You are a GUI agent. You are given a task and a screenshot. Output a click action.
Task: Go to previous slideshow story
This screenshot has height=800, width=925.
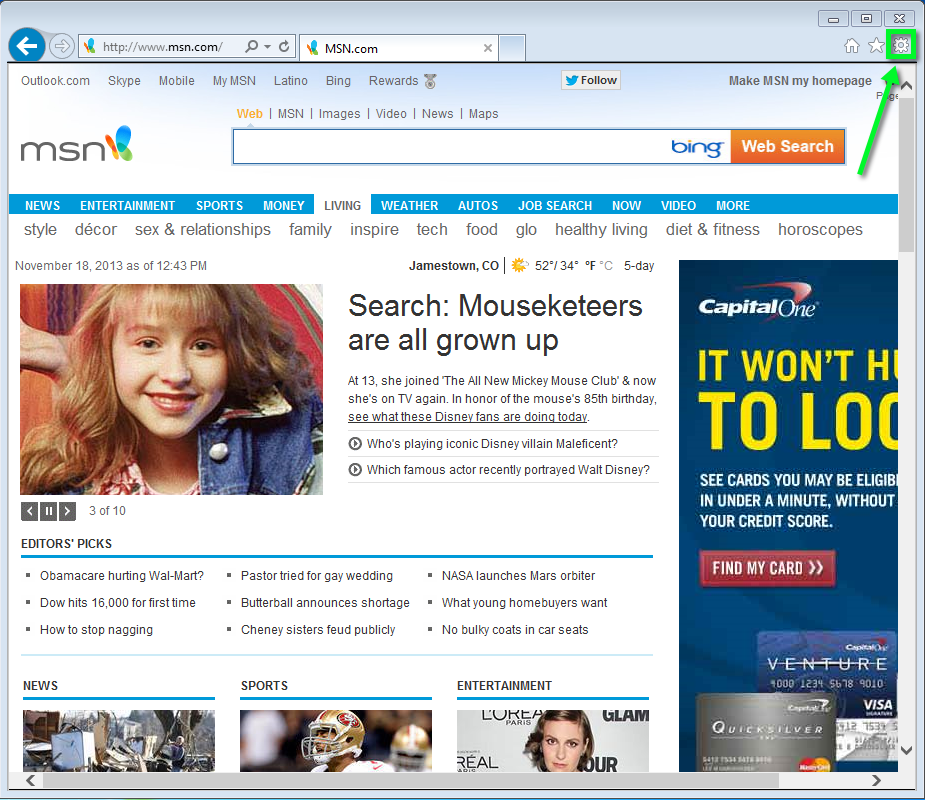pos(30,511)
